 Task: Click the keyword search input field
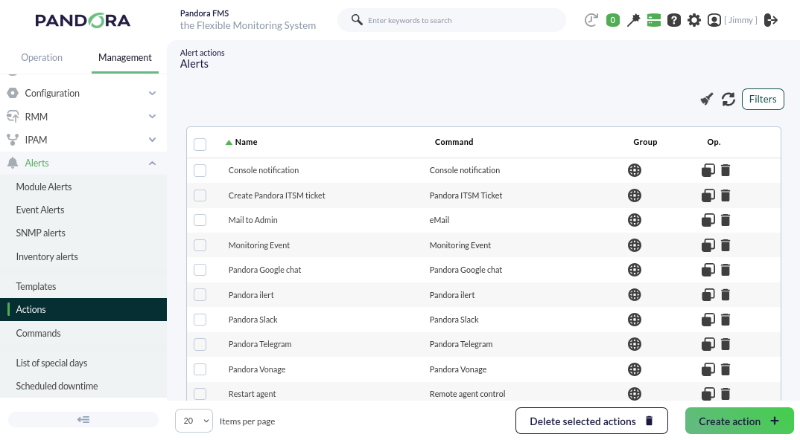452,20
